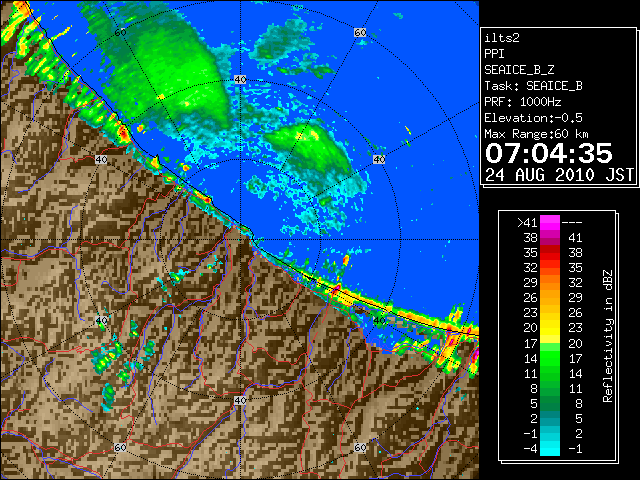Click the -4 label at legend bottom
Image resolution: width=640 pixels, height=480 pixels.
point(530,448)
